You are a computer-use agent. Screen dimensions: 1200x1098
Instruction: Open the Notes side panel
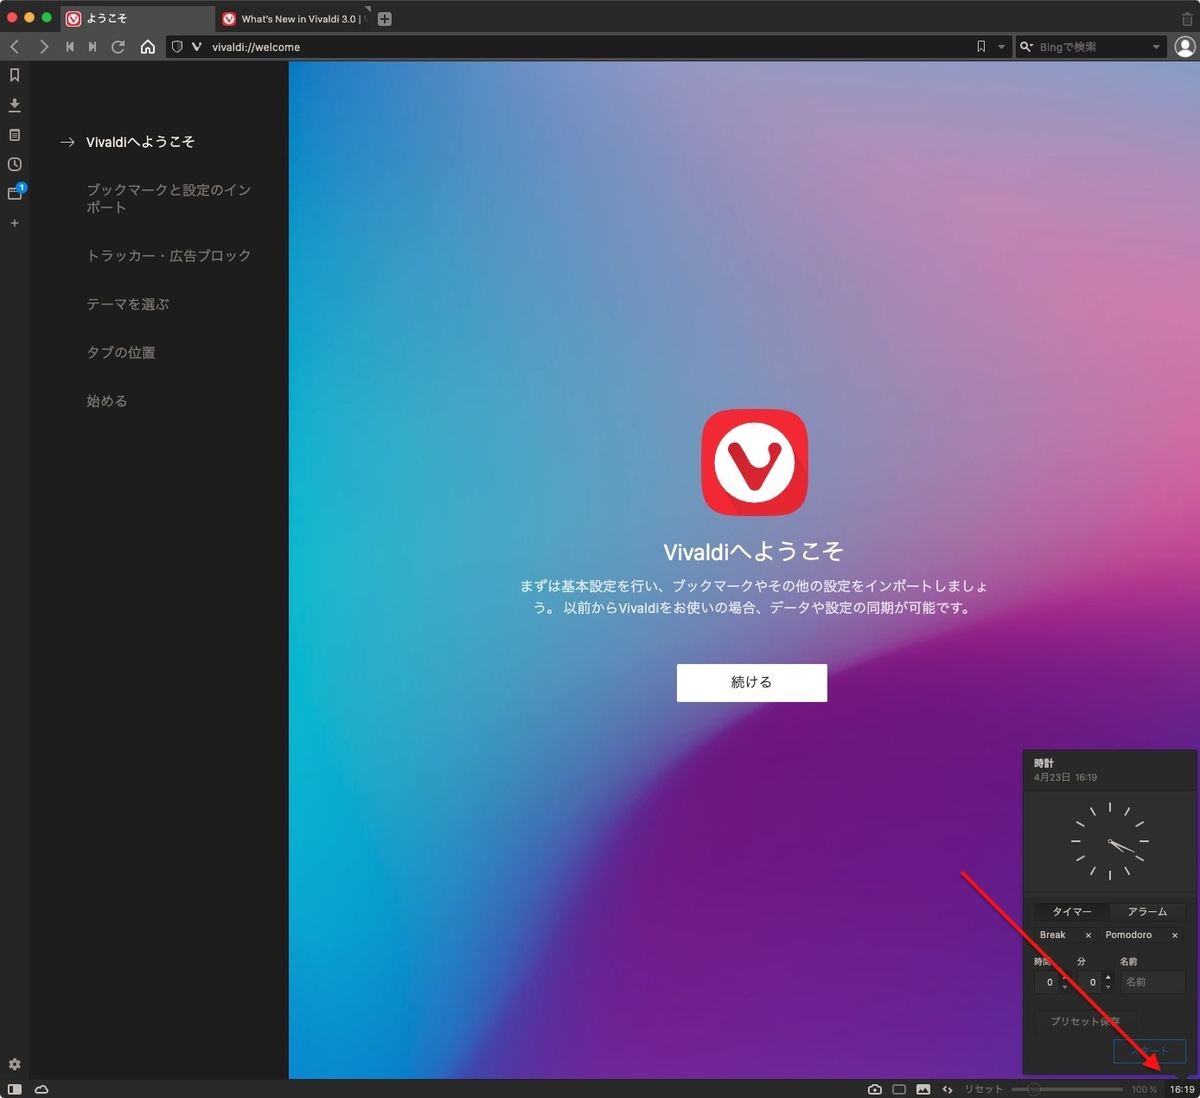click(14, 135)
